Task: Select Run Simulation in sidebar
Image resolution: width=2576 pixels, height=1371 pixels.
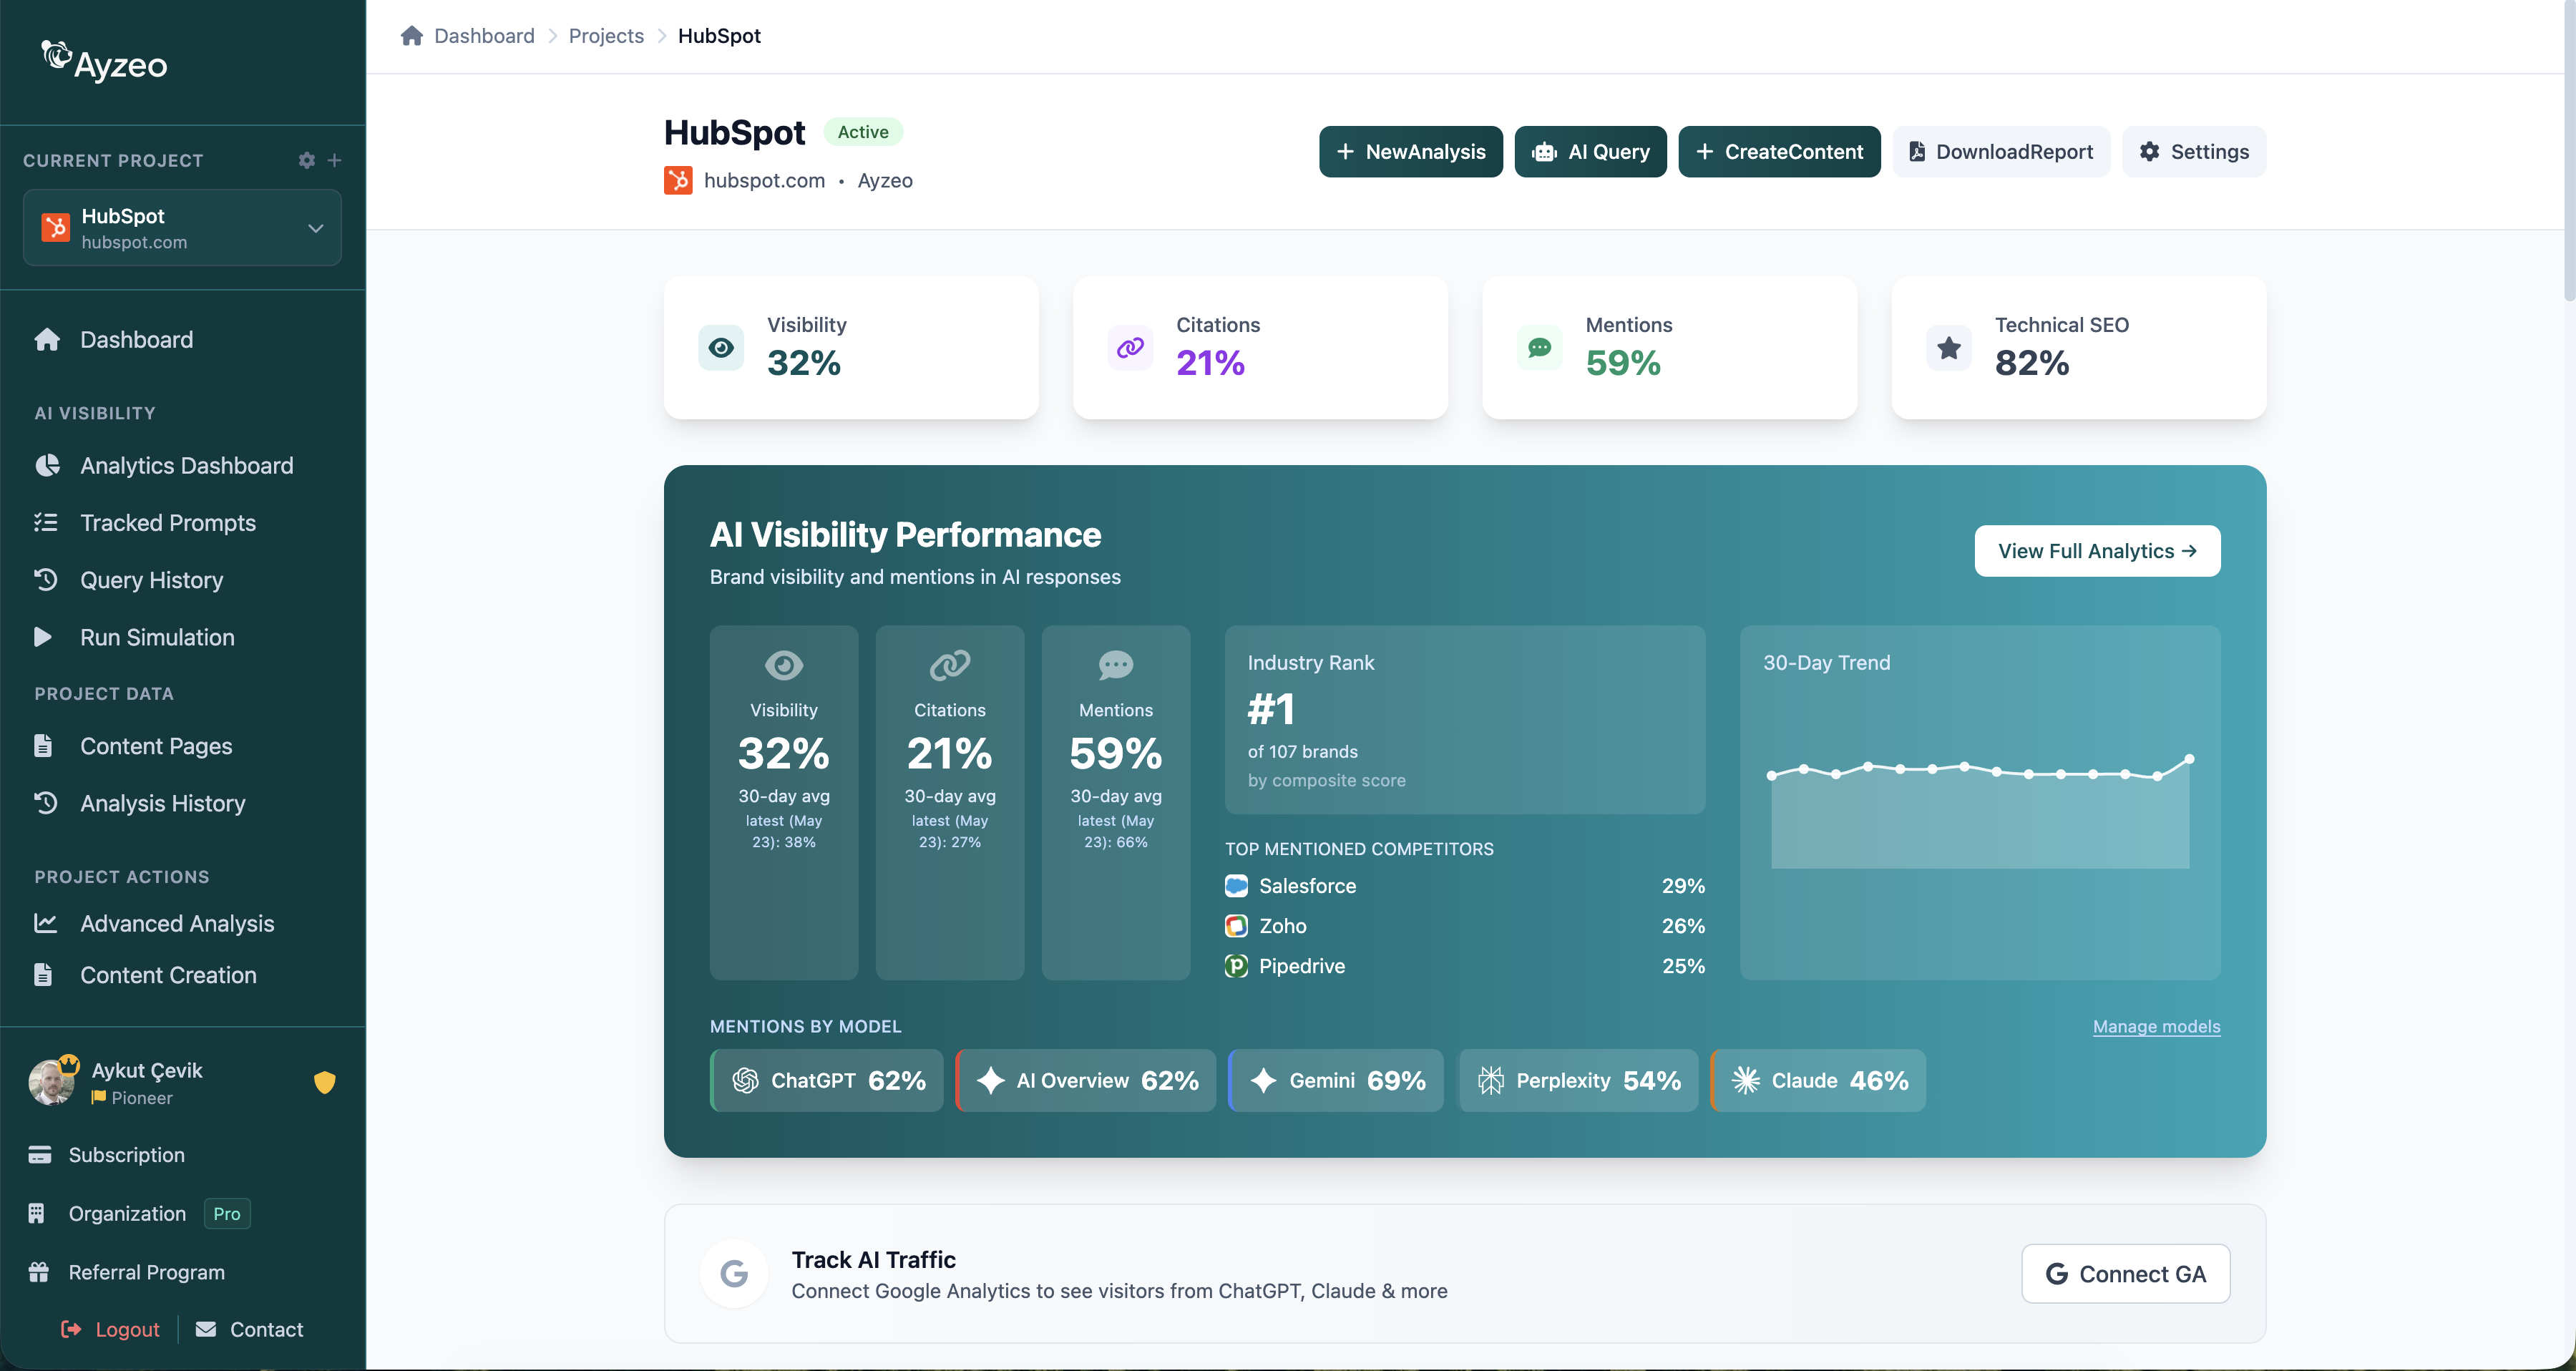Action: (x=157, y=637)
